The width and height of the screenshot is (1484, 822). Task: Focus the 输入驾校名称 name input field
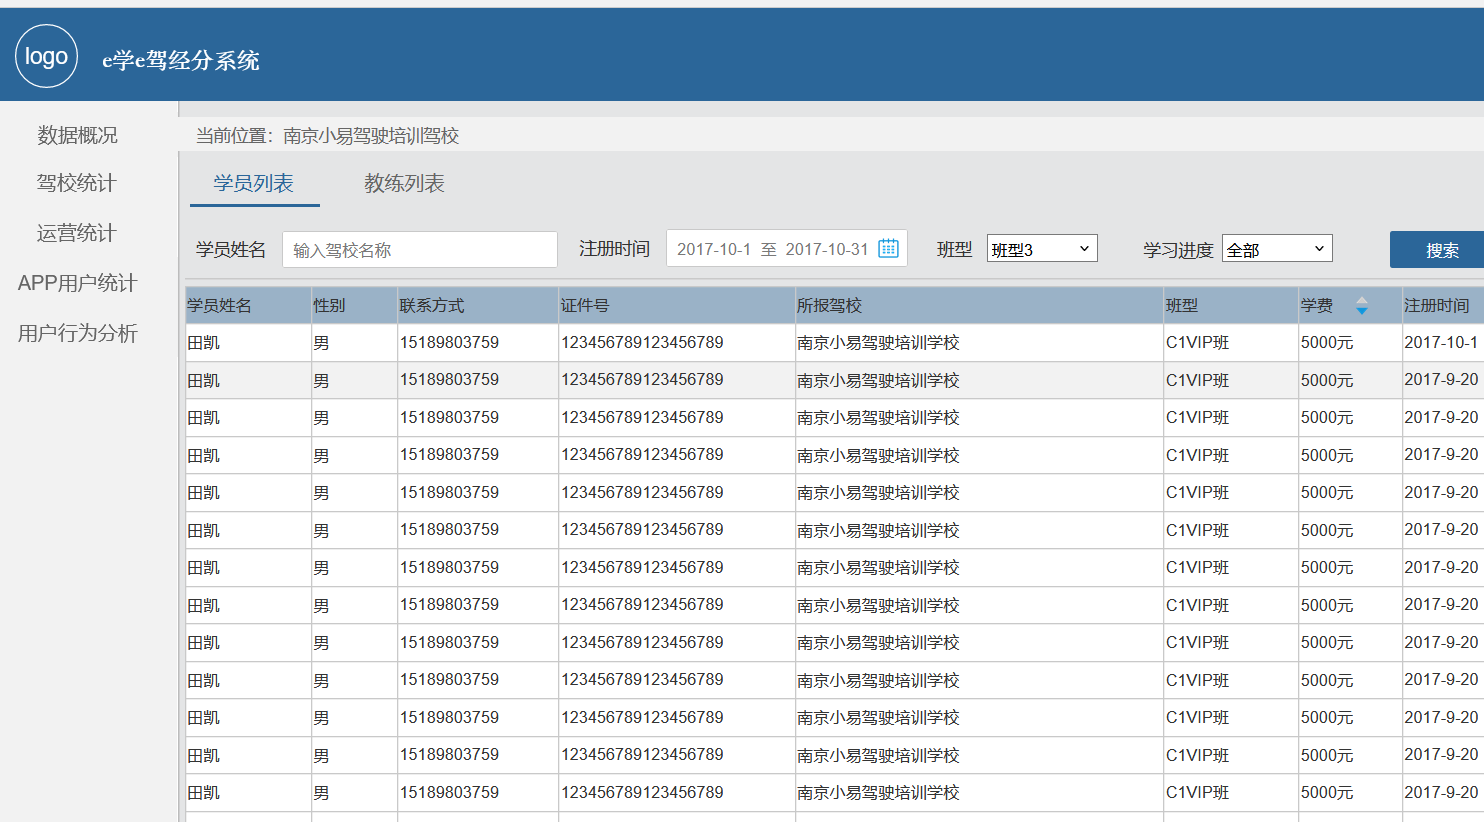(x=420, y=249)
